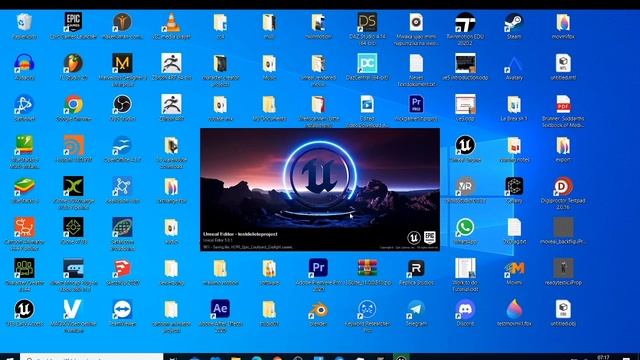640x360 pixels.
Task: Launch the Adobe After Effects shortcut
Action: pos(220,309)
